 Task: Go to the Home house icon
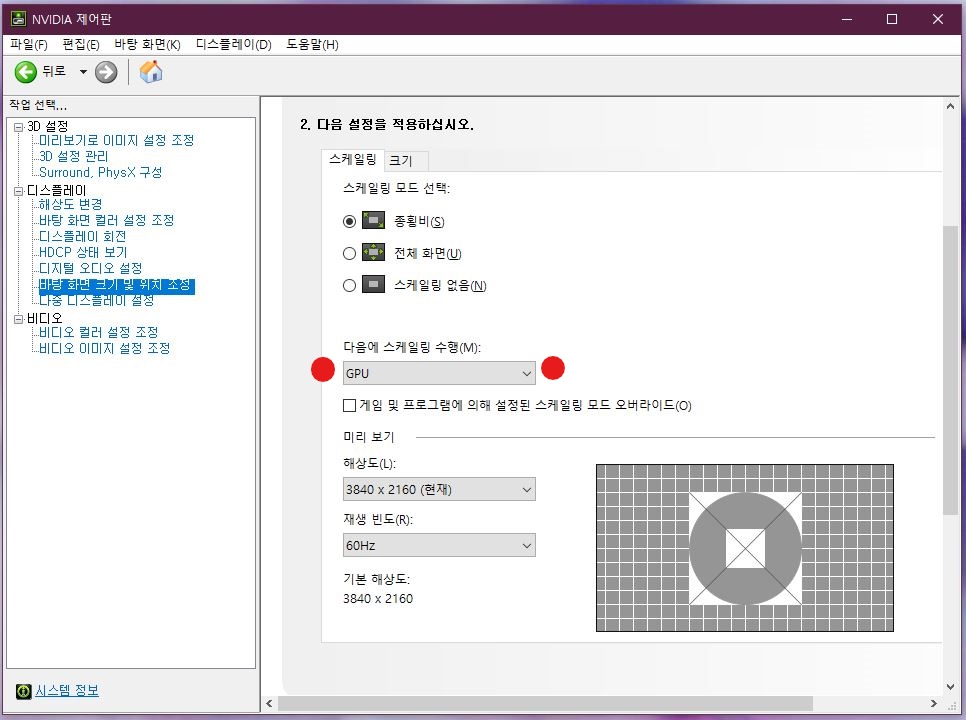[x=151, y=72]
